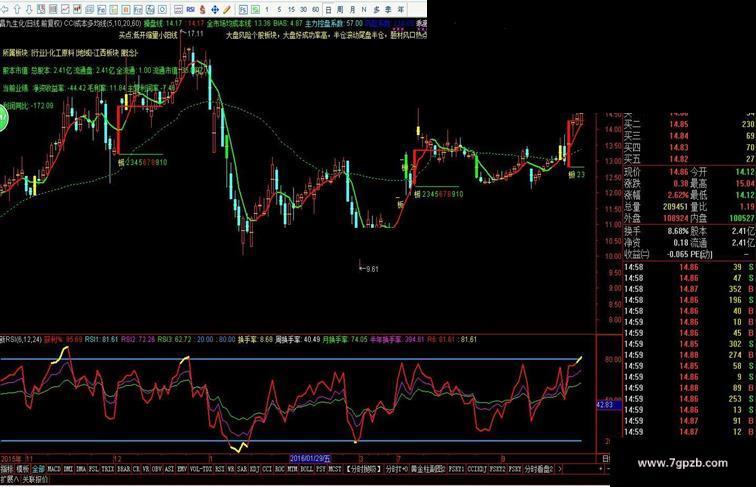756x487 pixels.
Task: Click the line chart toolbar icon
Action: (x=65, y=10)
